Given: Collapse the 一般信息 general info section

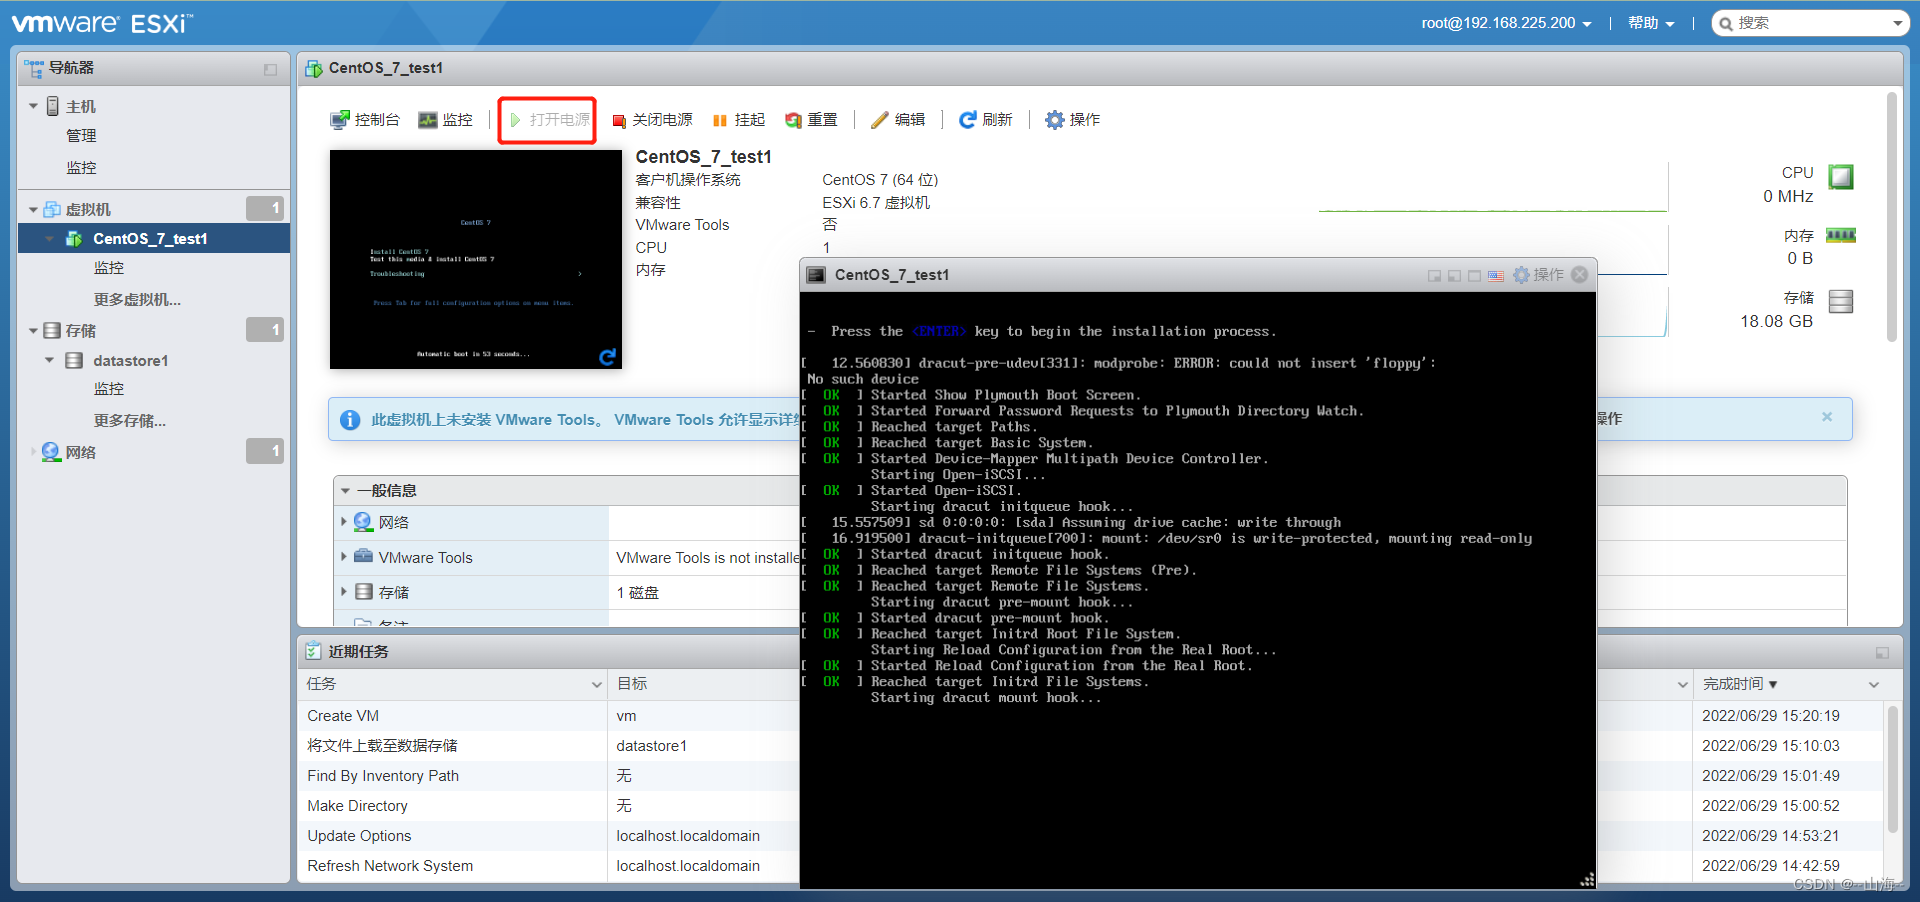Looking at the screenshot, I should pos(346,491).
